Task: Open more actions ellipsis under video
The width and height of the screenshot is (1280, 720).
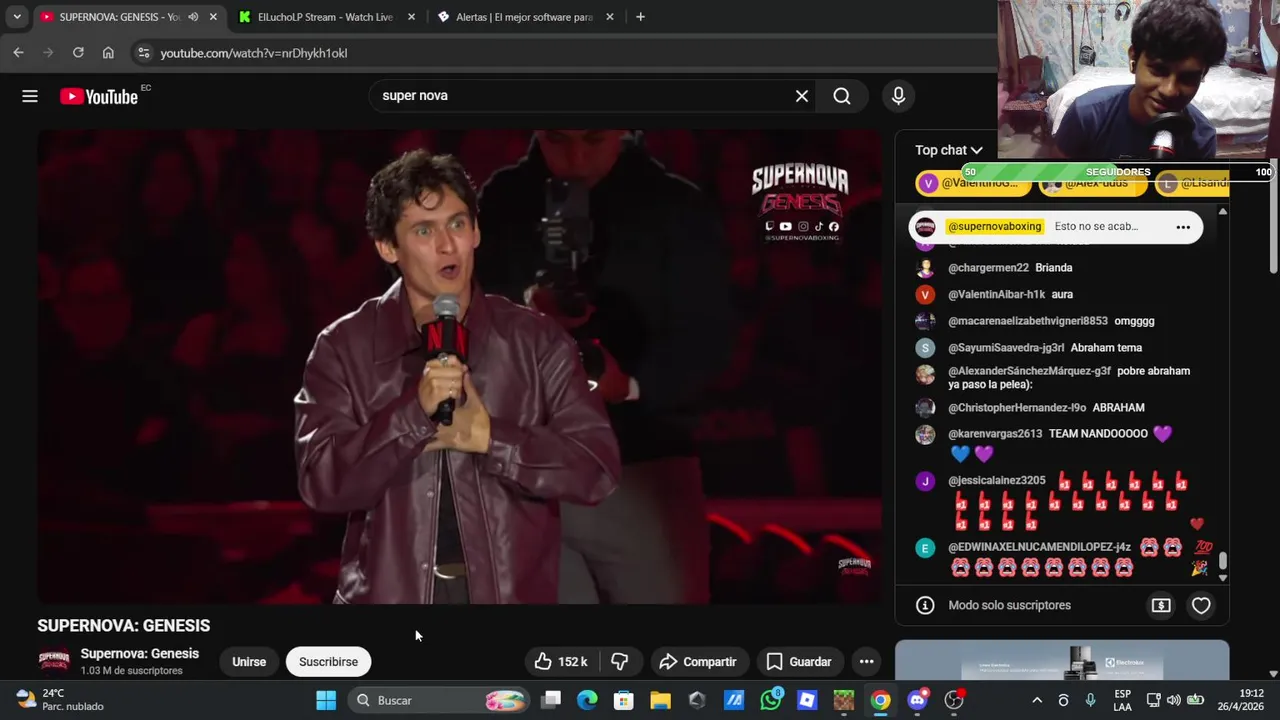Action: [867, 662]
